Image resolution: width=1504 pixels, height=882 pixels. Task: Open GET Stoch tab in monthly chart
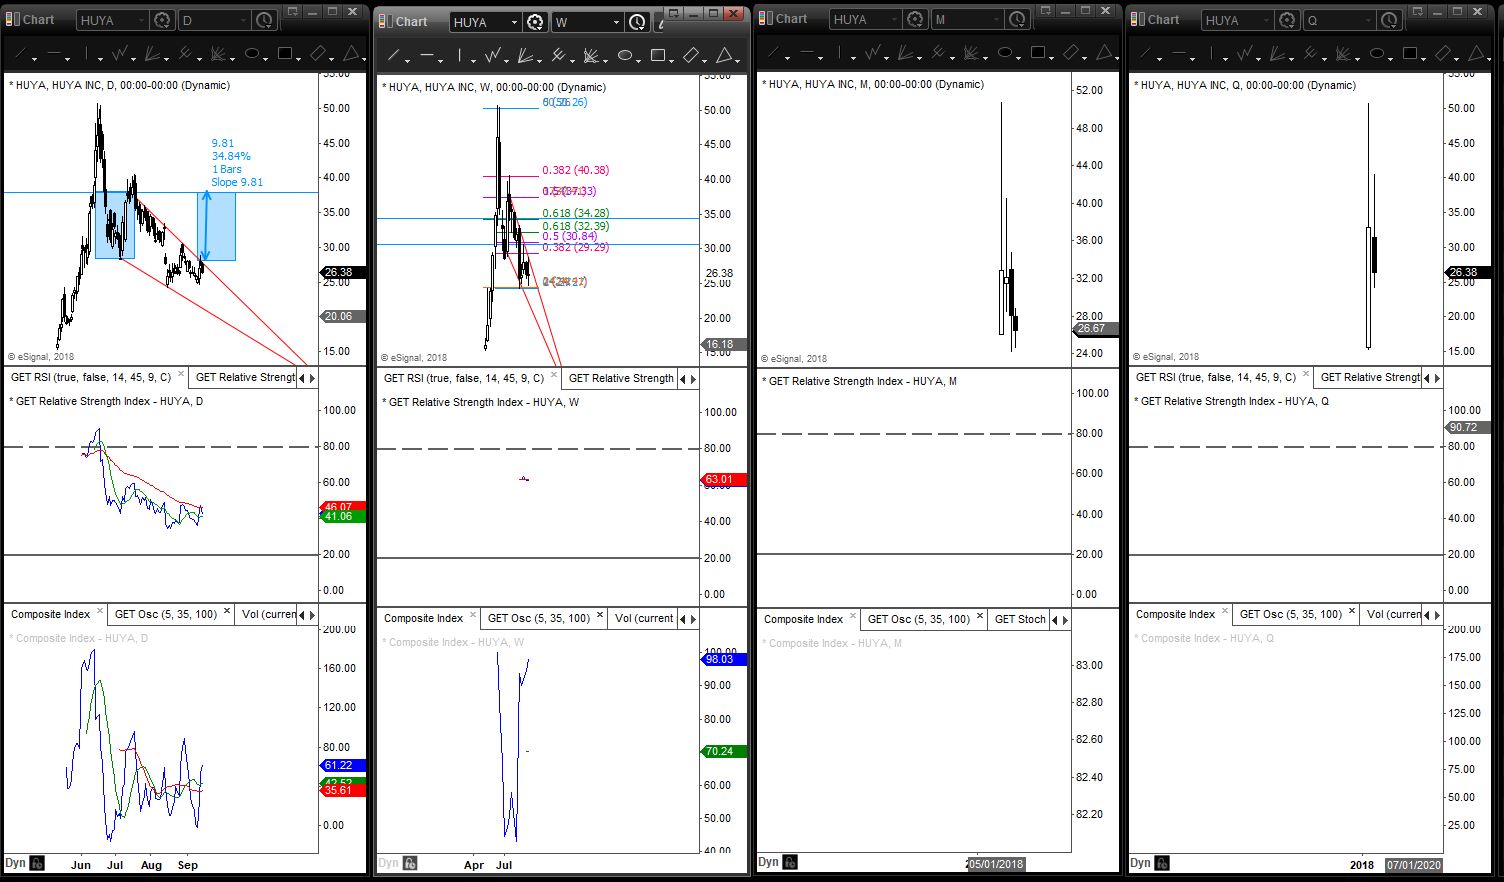point(1020,619)
